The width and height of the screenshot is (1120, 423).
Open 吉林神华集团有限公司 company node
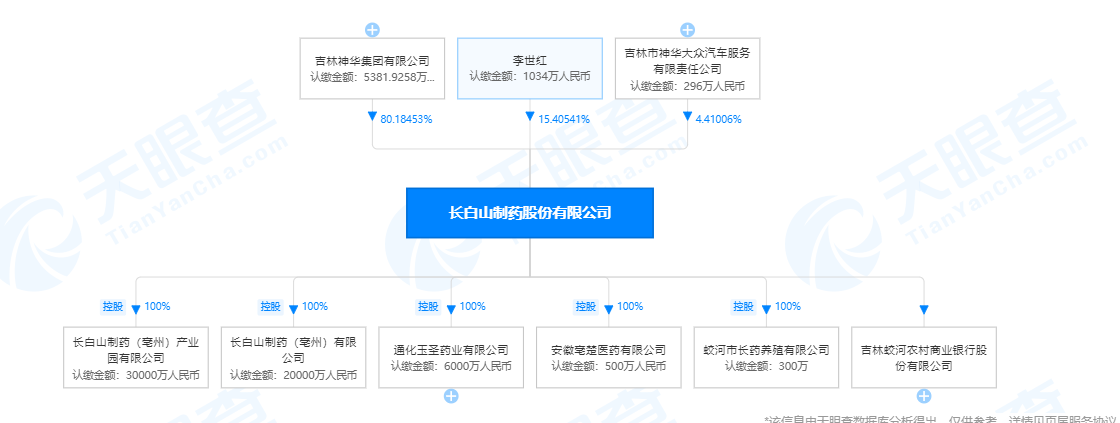tap(372, 68)
